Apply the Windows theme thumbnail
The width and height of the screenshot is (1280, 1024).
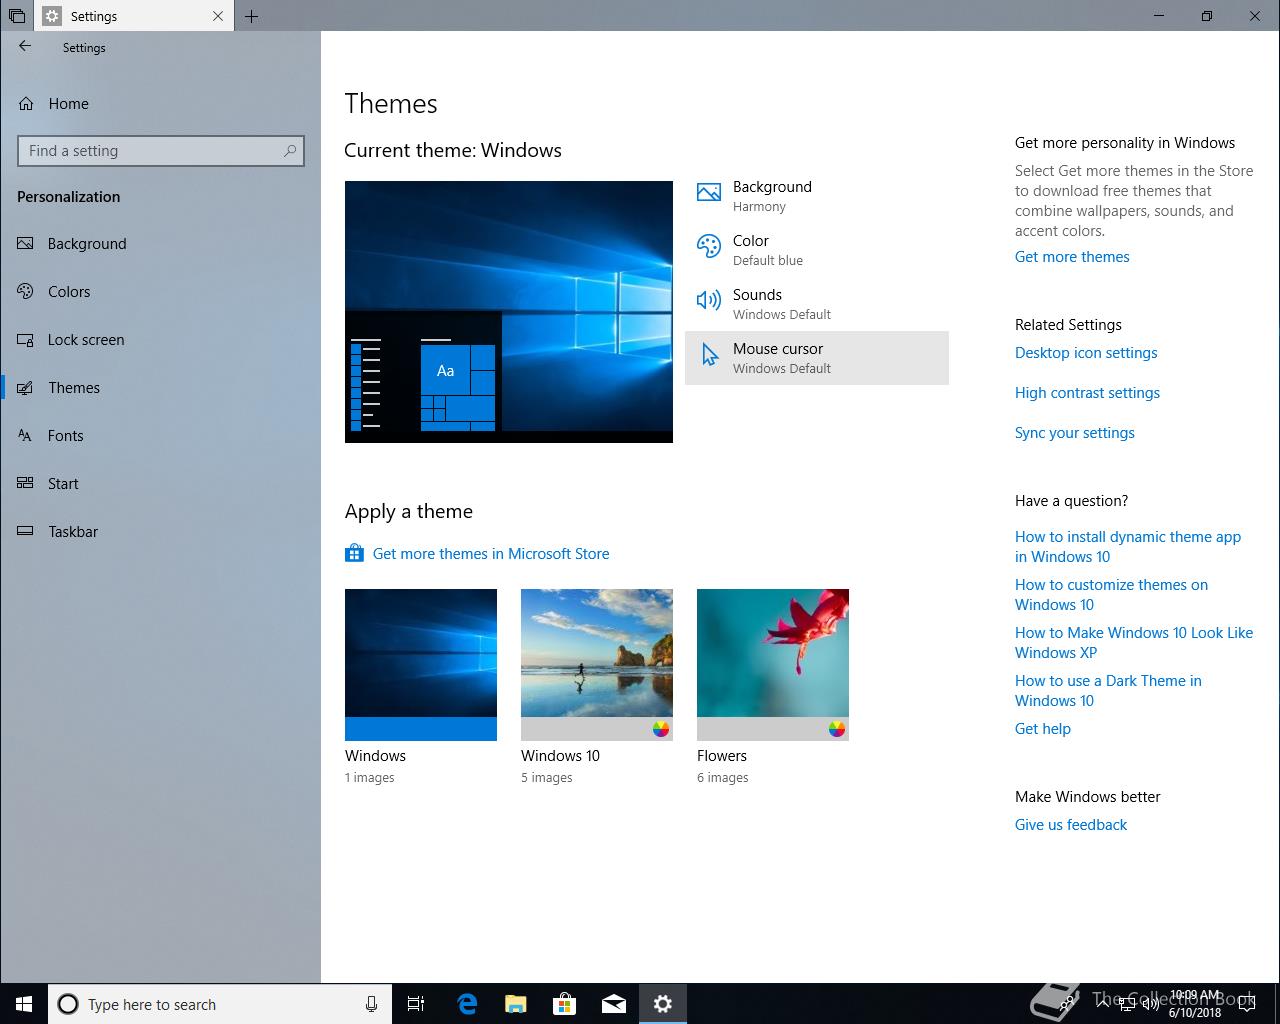click(x=421, y=665)
